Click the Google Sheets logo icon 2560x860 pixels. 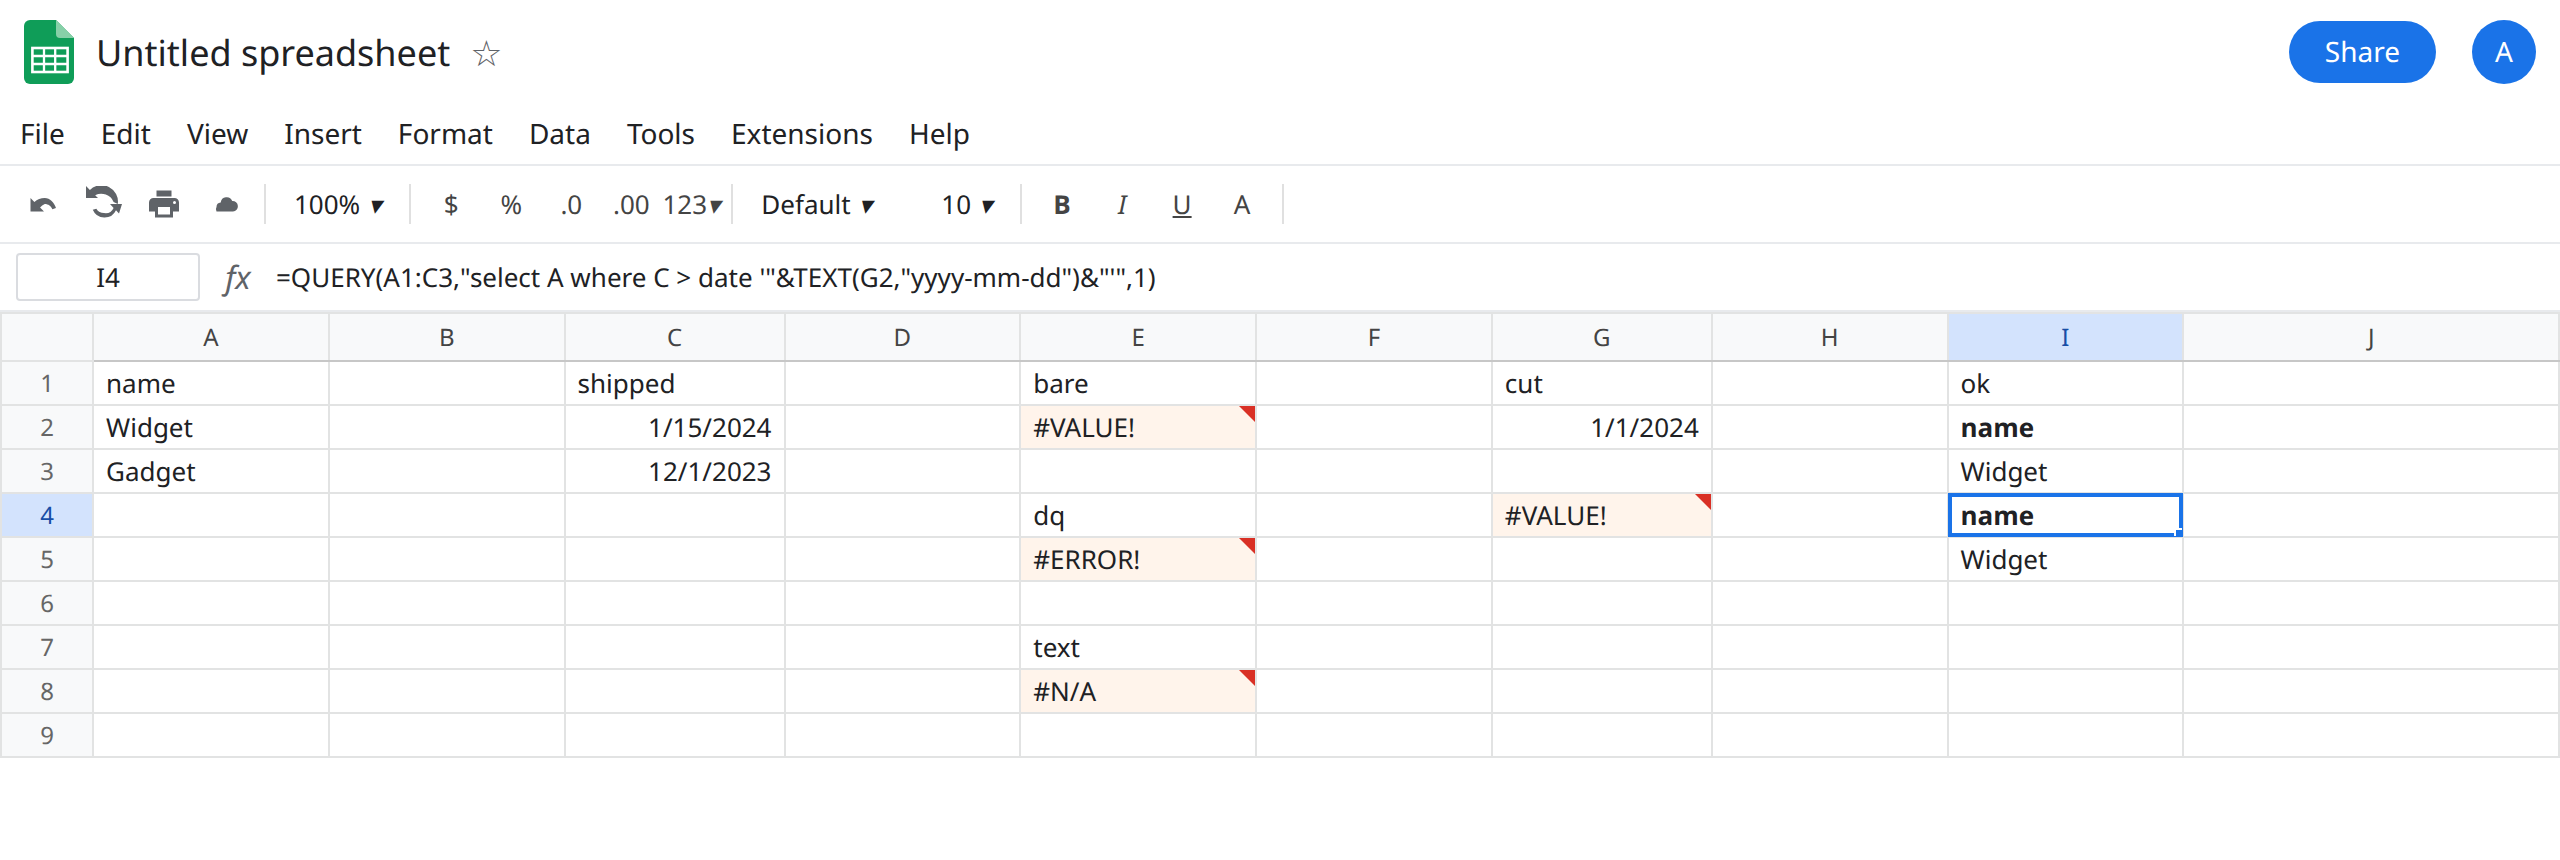(49, 52)
